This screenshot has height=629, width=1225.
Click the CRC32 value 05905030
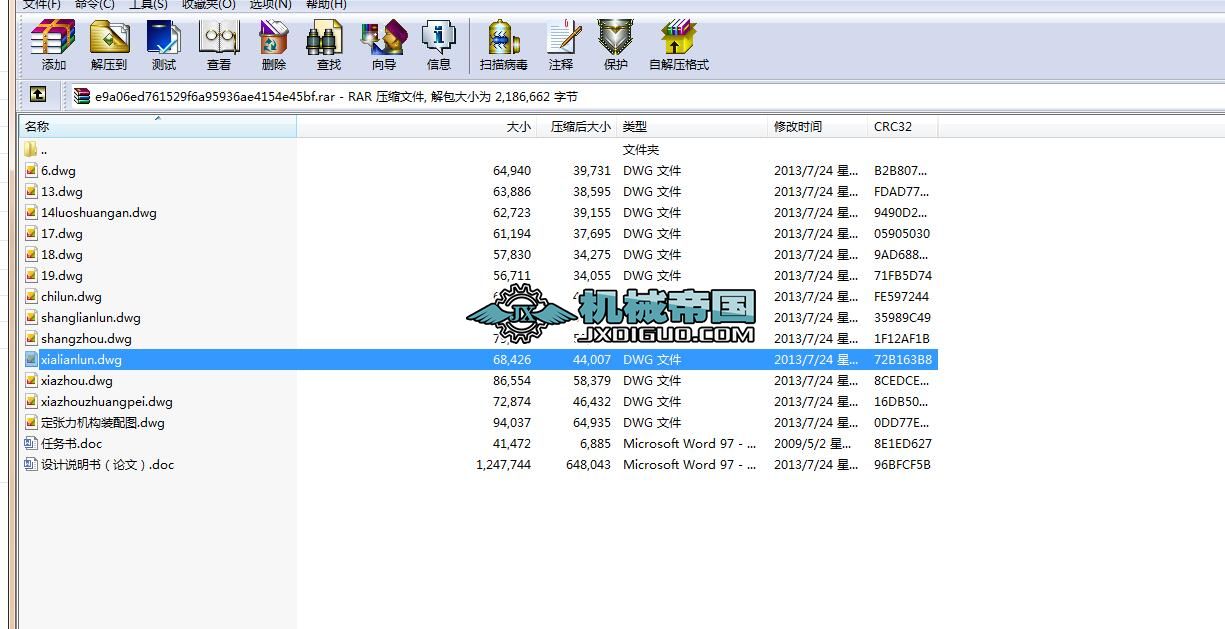tap(902, 233)
